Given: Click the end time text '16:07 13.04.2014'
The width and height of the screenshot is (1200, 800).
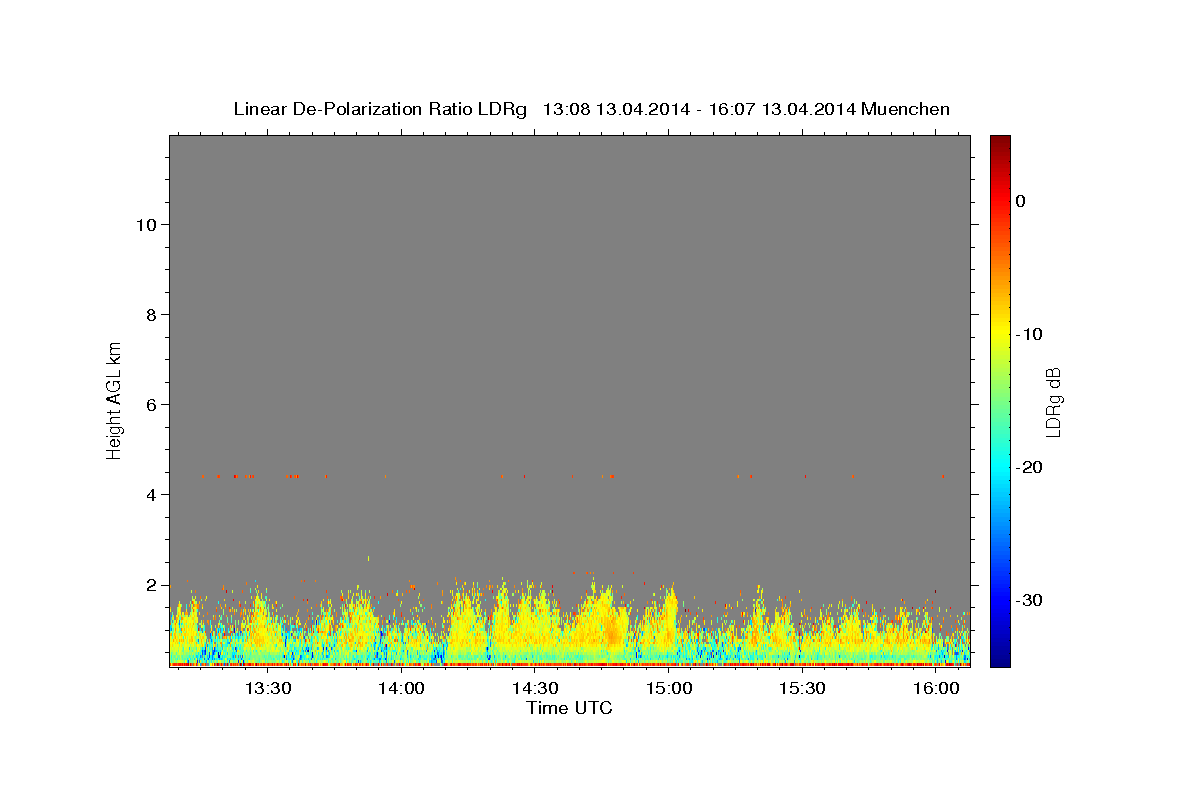Looking at the screenshot, I should click(782, 109).
